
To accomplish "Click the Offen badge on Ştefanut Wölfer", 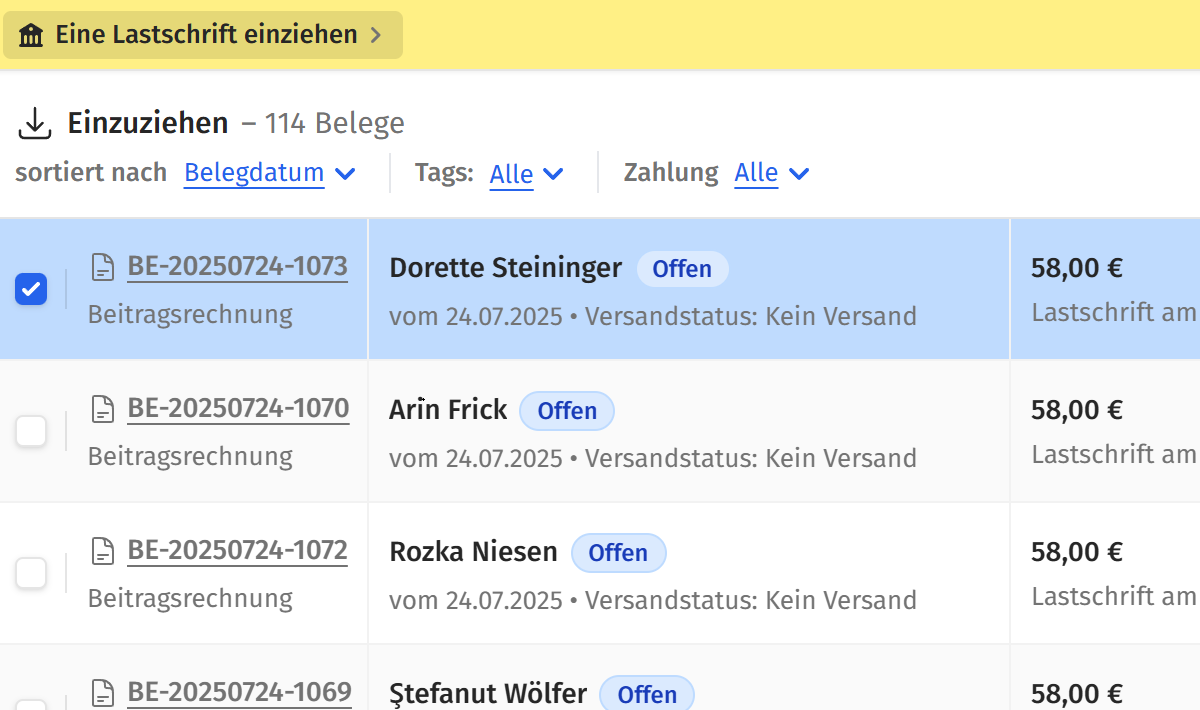I will pos(646,694).
